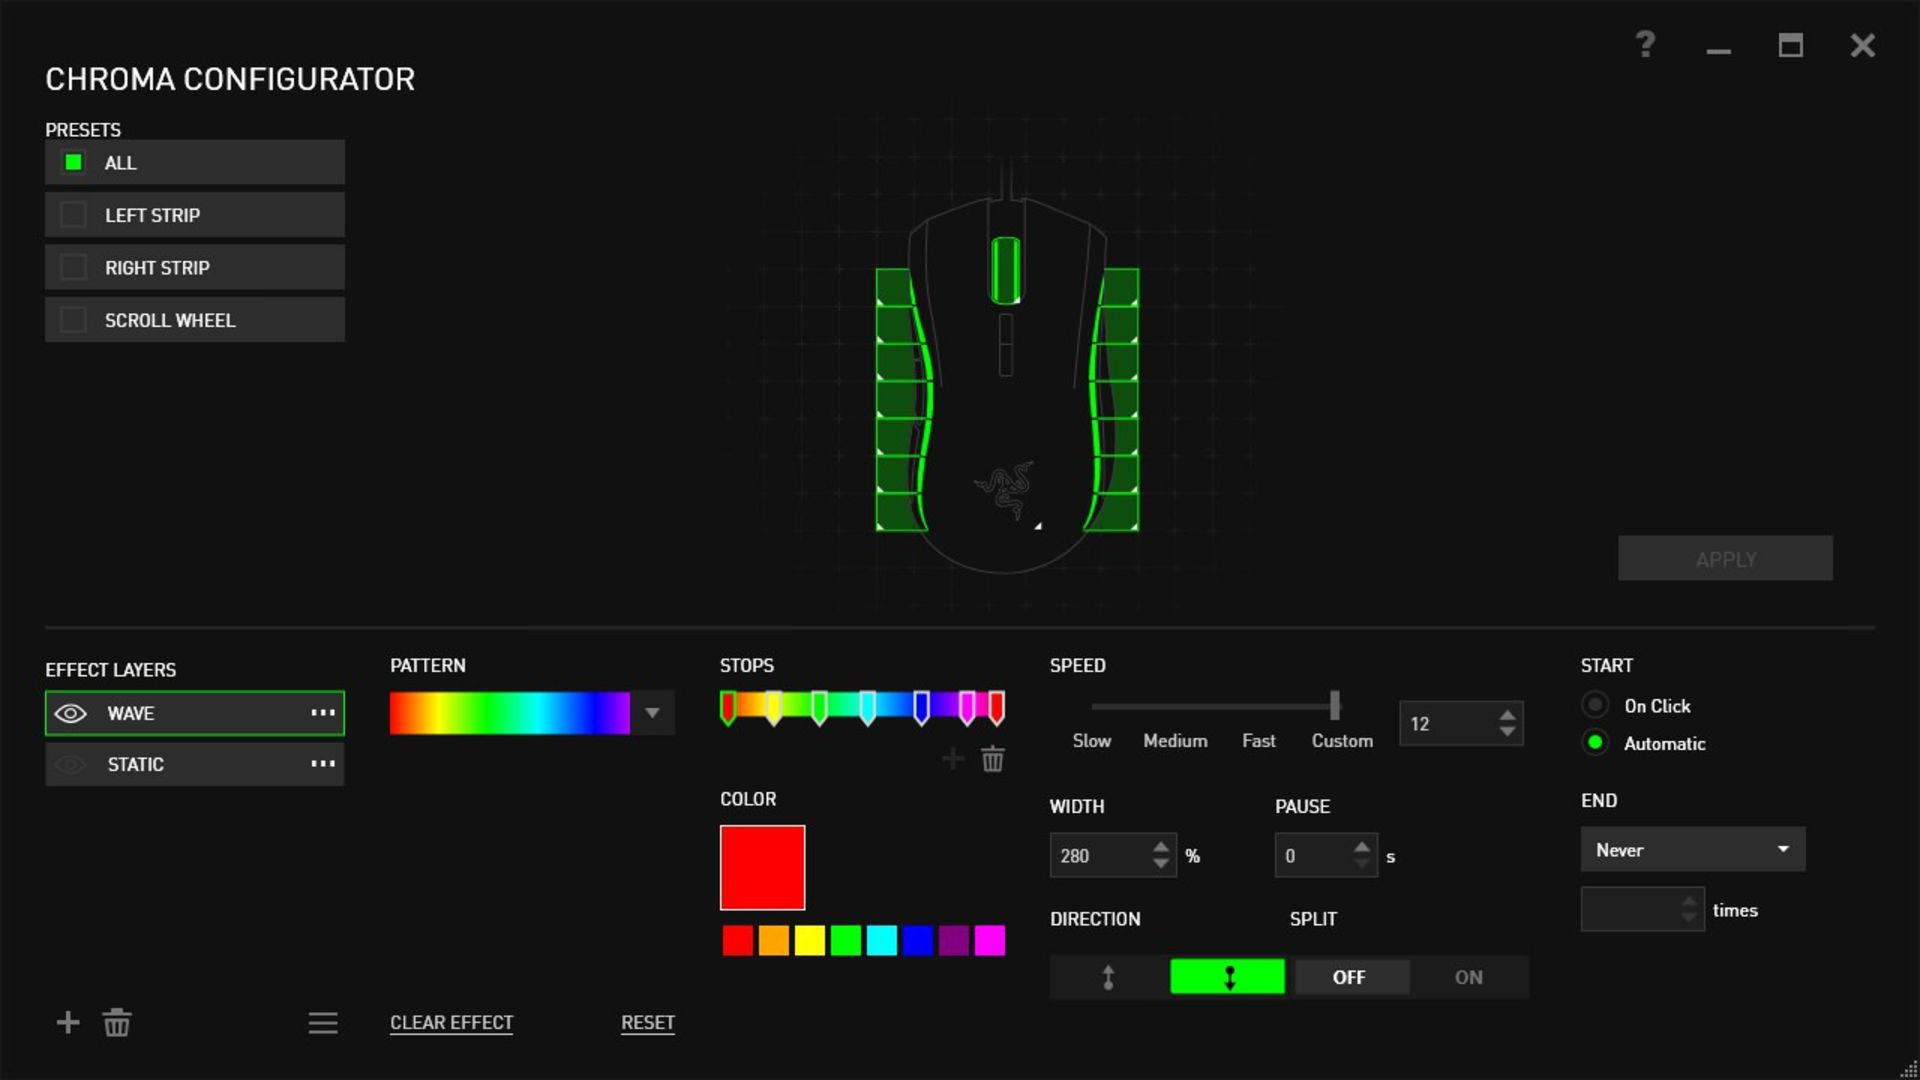Screen dimensions: 1920x1080
Task: Toggle visibility of the STATIC layer
Action: [70, 764]
